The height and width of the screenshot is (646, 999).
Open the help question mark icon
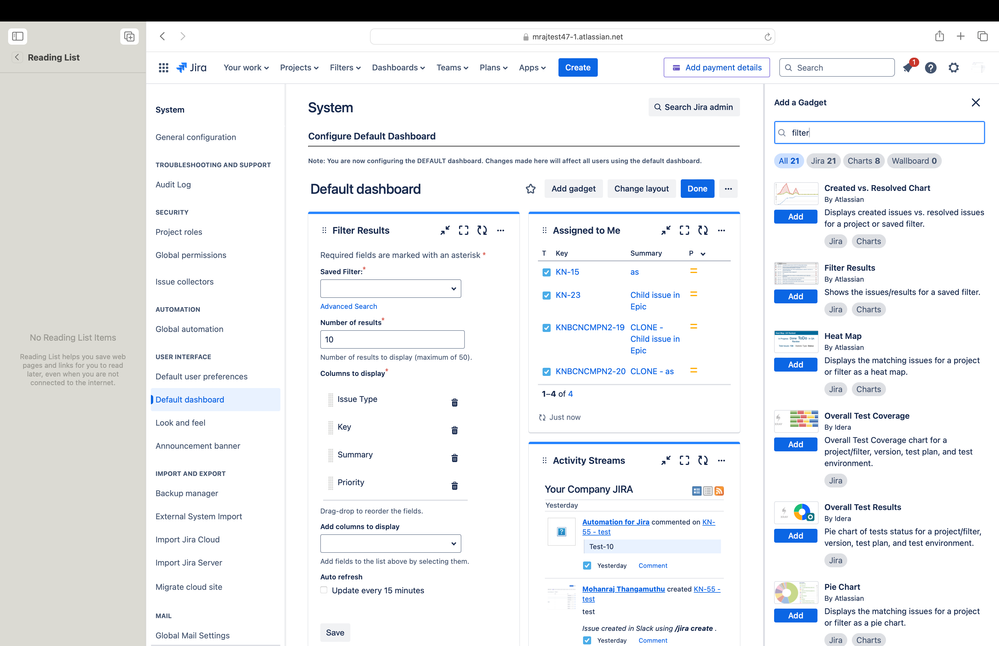pos(931,68)
